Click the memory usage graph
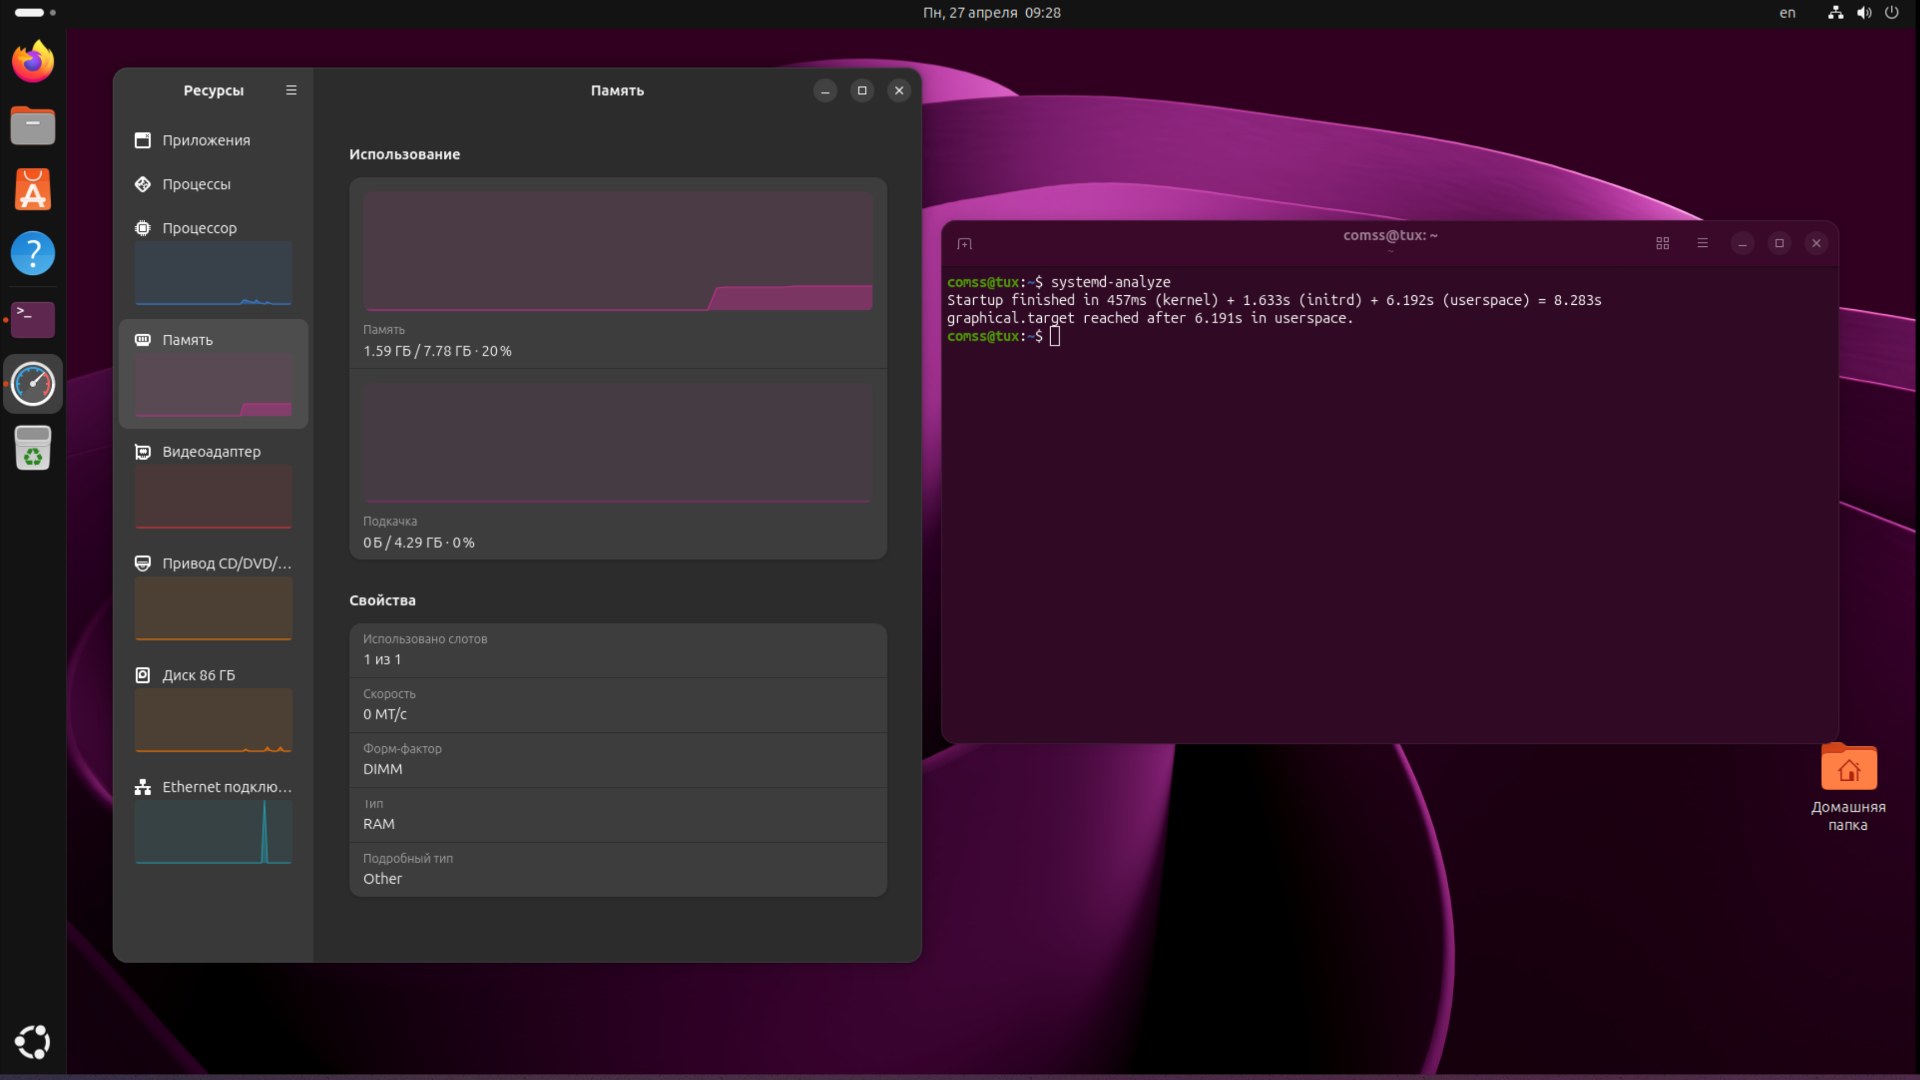Image resolution: width=1920 pixels, height=1080 pixels. (617, 252)
